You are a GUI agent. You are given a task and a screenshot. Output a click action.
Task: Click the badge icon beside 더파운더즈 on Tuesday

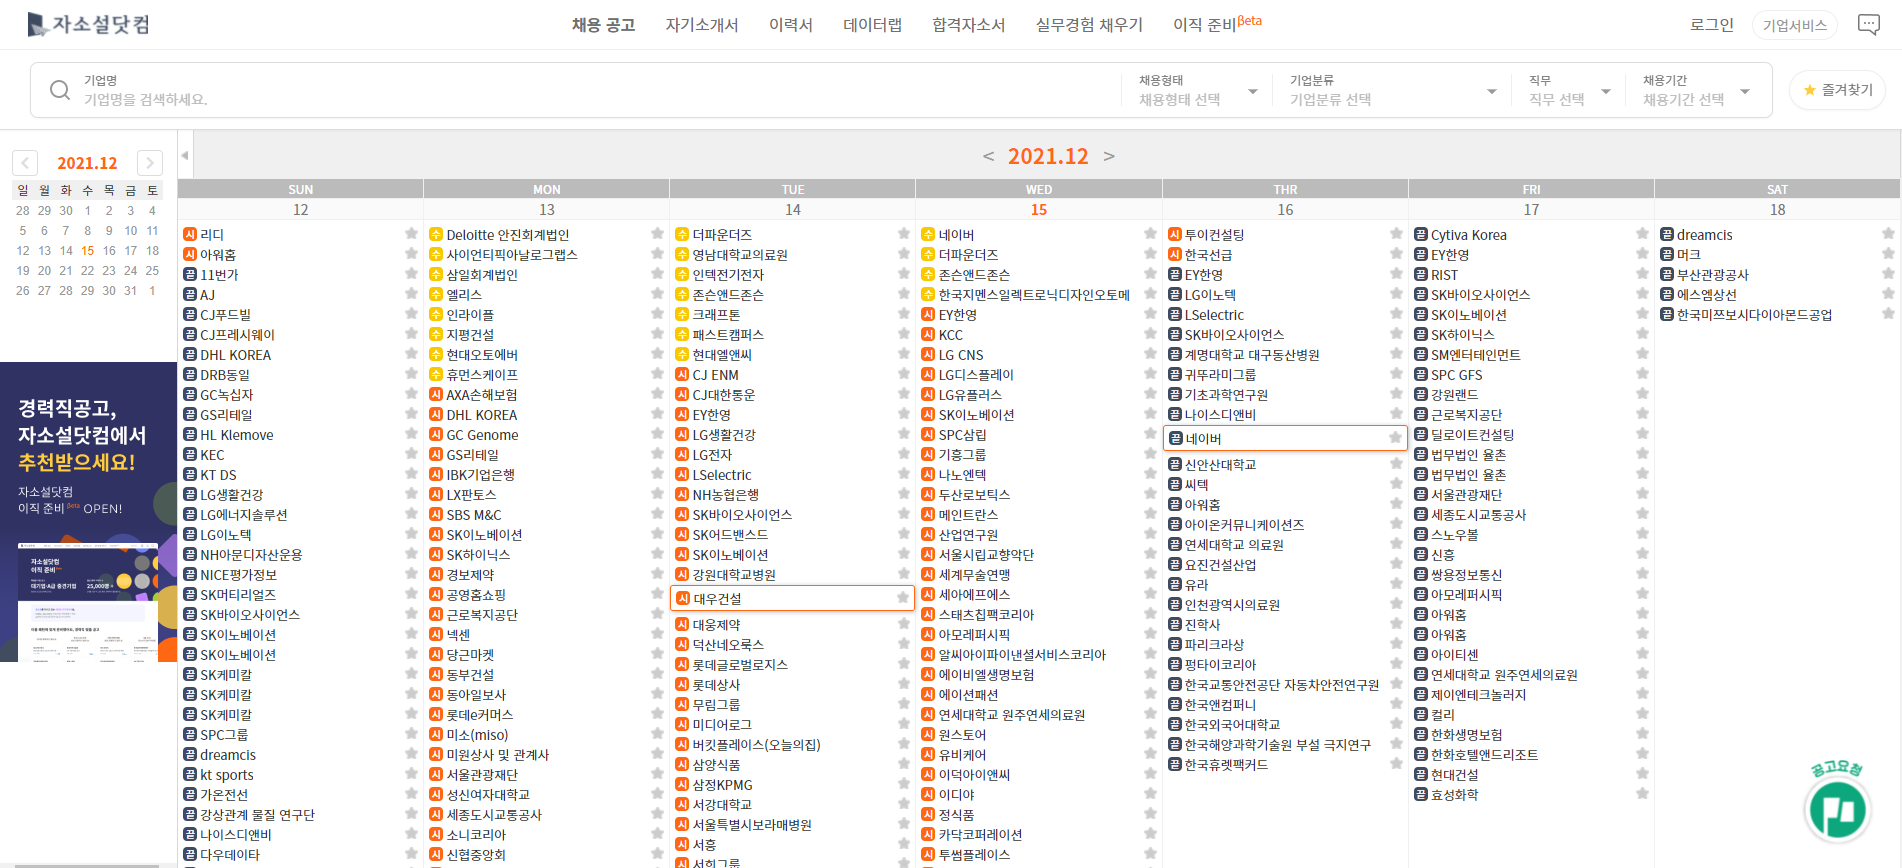point(682,234)
